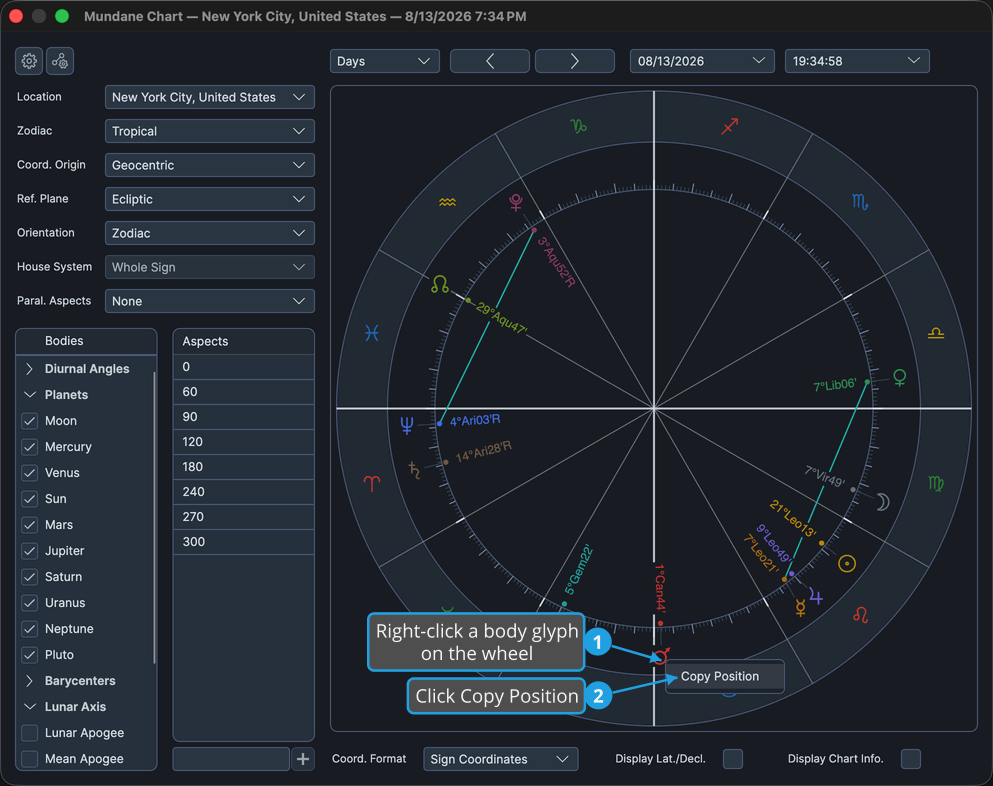The height and width of the screenshot is (786, 993).
Task: Click the plus button to add an aspect
Action: coord(303,759)
